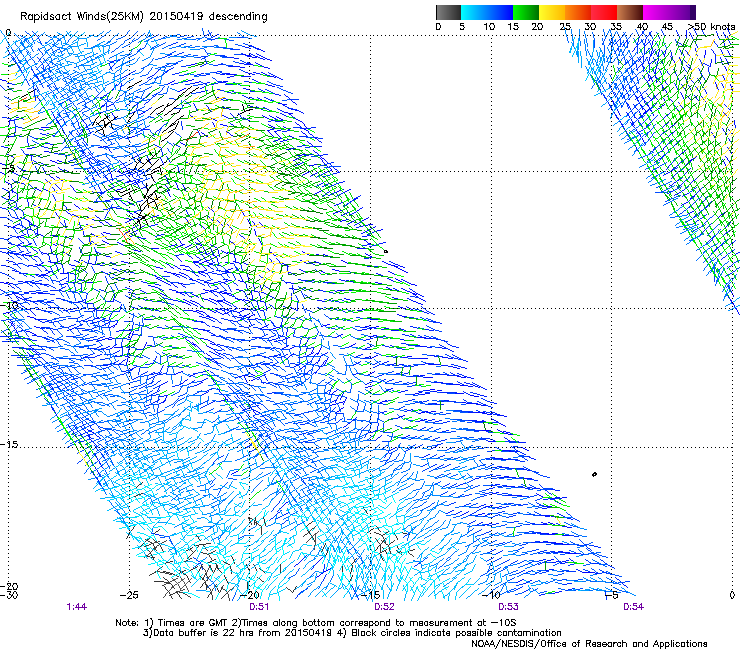Click the "-25" longitude label on bottom axis
Viewport: 740px width, 650px height.
129,595
